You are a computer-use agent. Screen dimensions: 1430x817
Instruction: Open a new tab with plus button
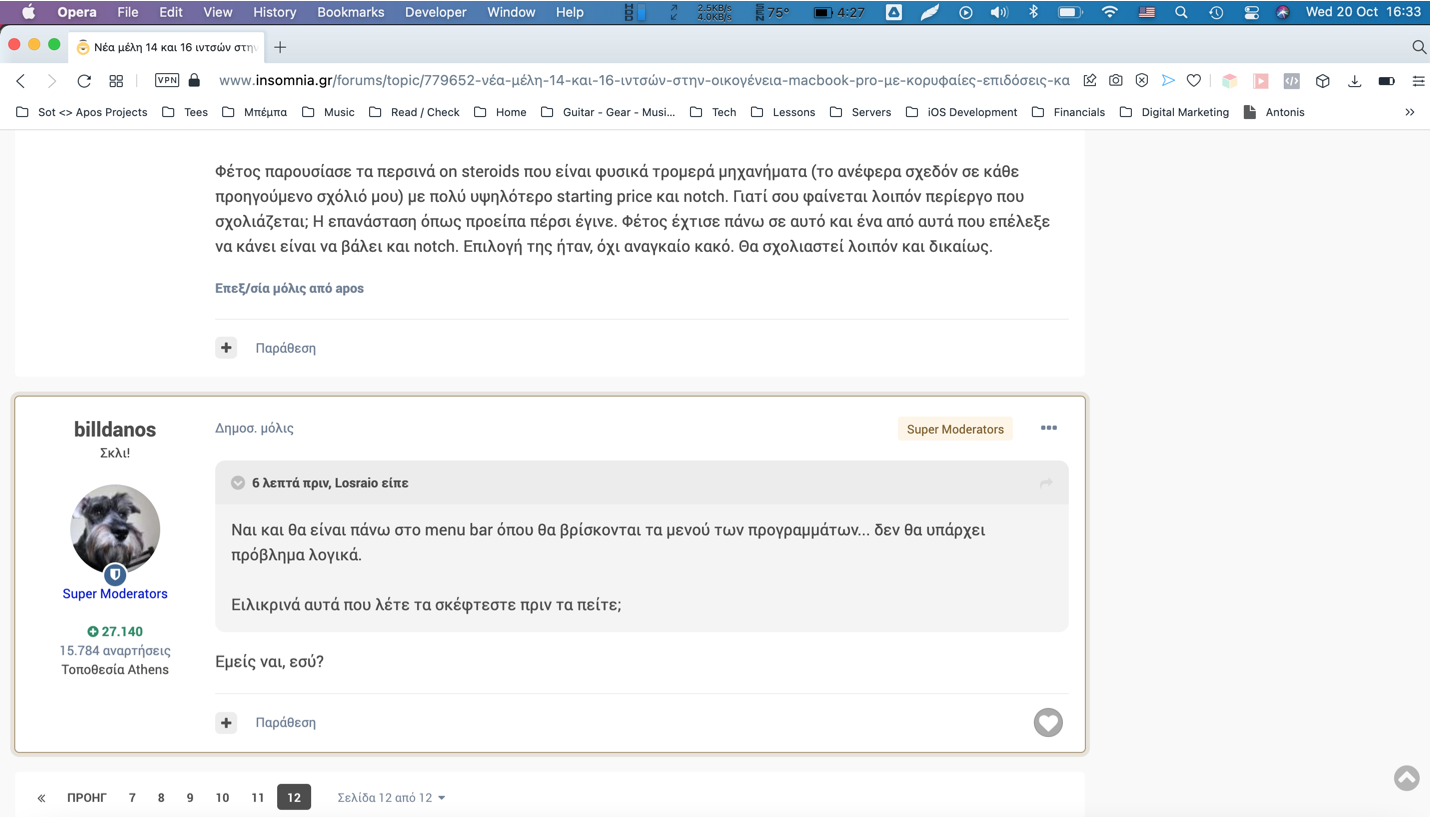point(280,47)
